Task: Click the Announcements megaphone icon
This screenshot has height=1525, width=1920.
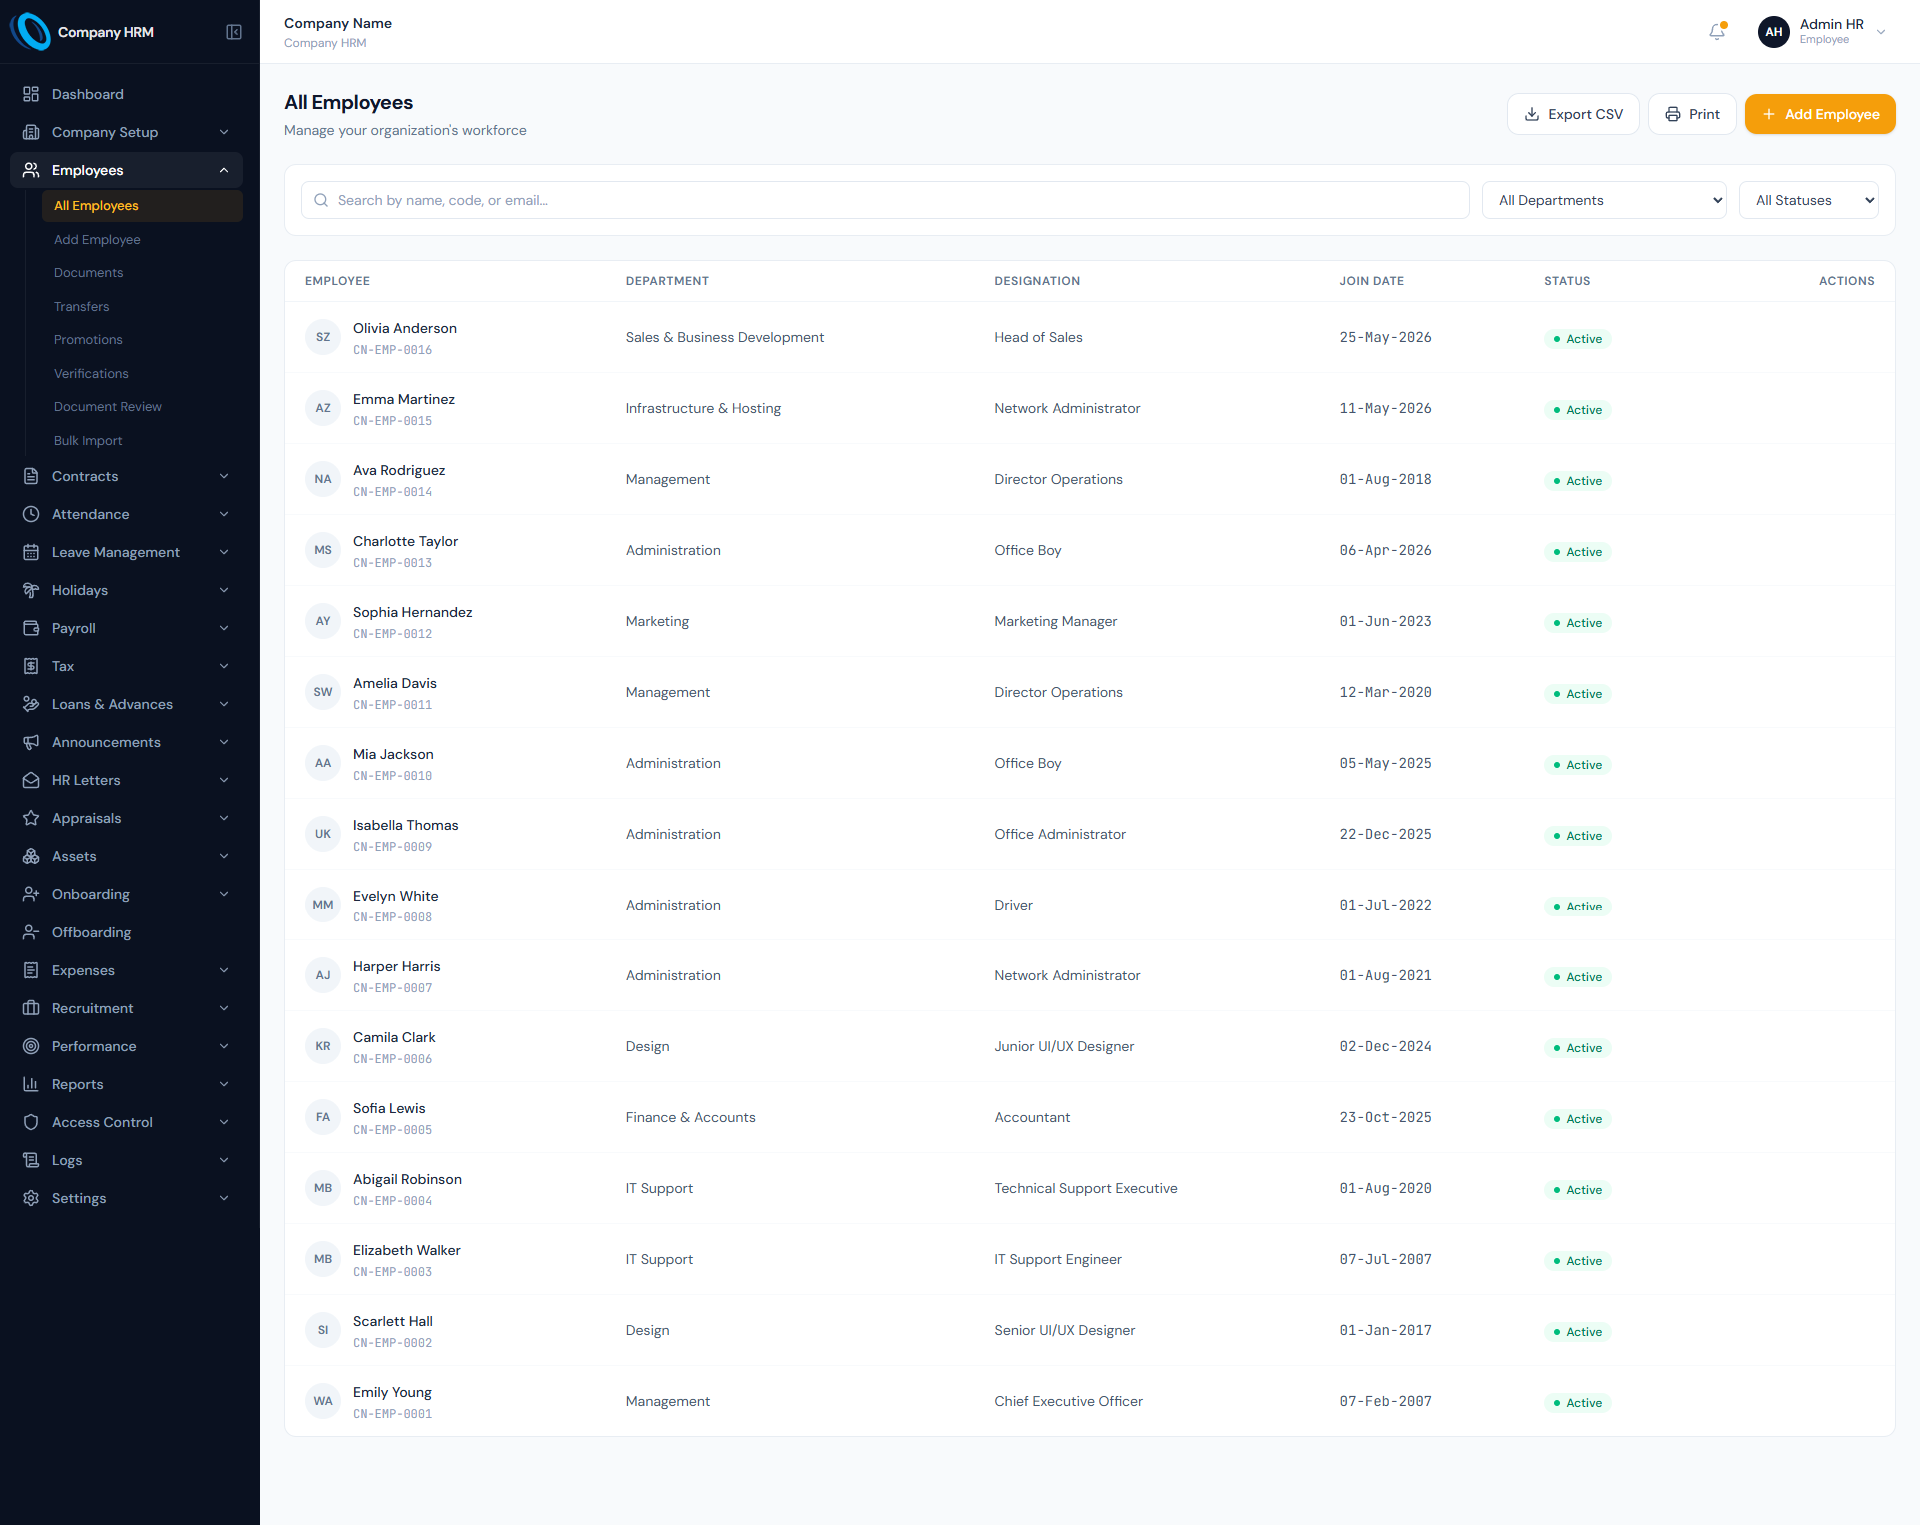Action: click(31, 742)
